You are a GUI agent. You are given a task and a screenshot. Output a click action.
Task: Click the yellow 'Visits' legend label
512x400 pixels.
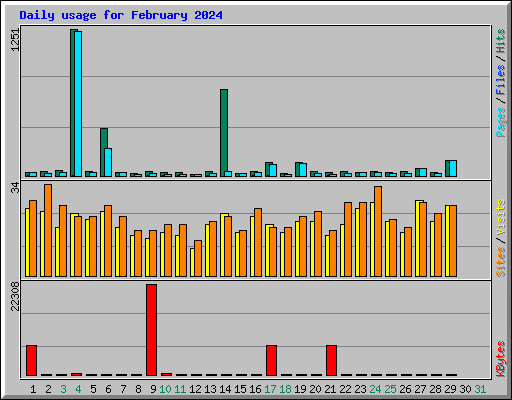501,217
